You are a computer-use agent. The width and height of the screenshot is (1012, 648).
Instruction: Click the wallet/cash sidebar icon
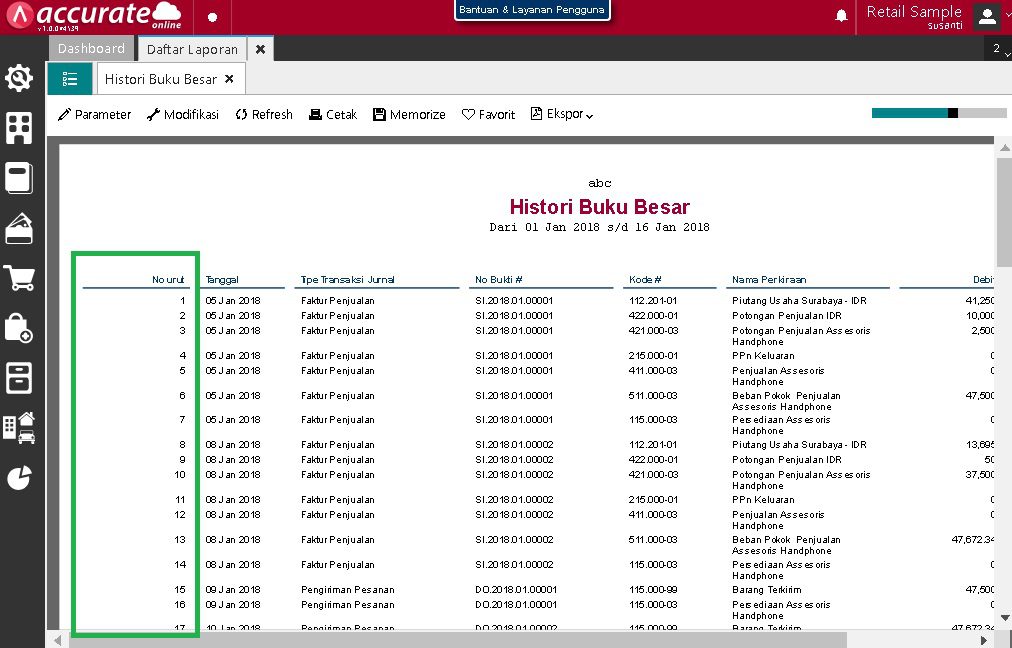20,228
